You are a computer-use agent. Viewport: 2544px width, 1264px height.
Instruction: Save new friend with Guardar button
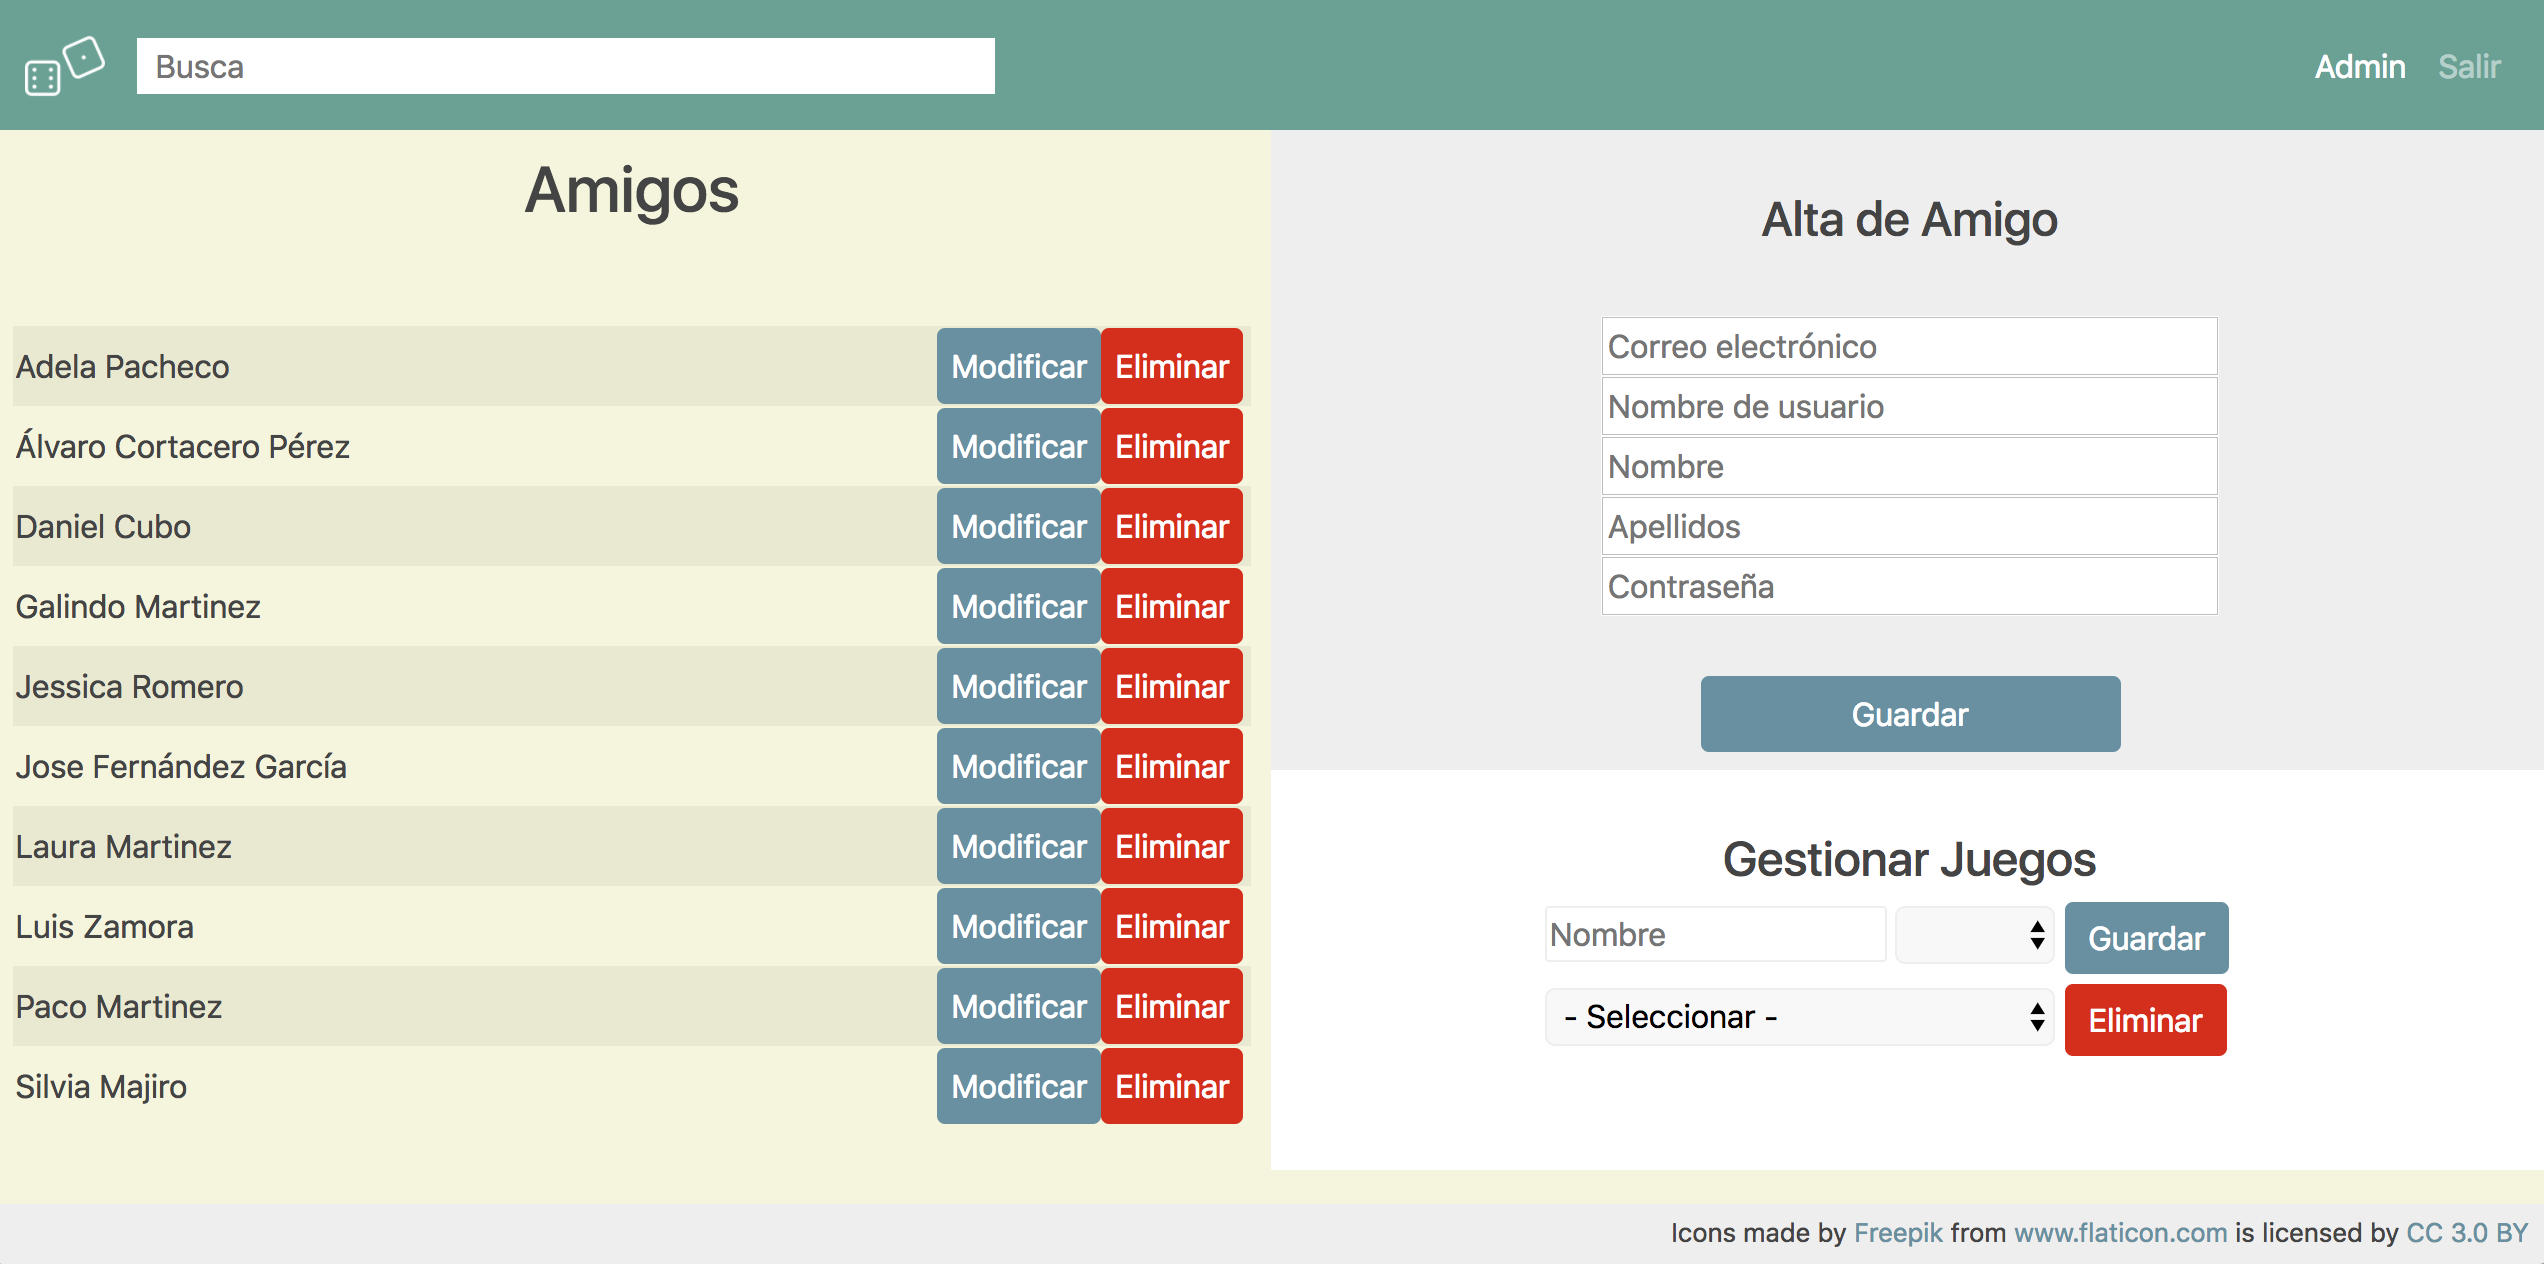1909,715
